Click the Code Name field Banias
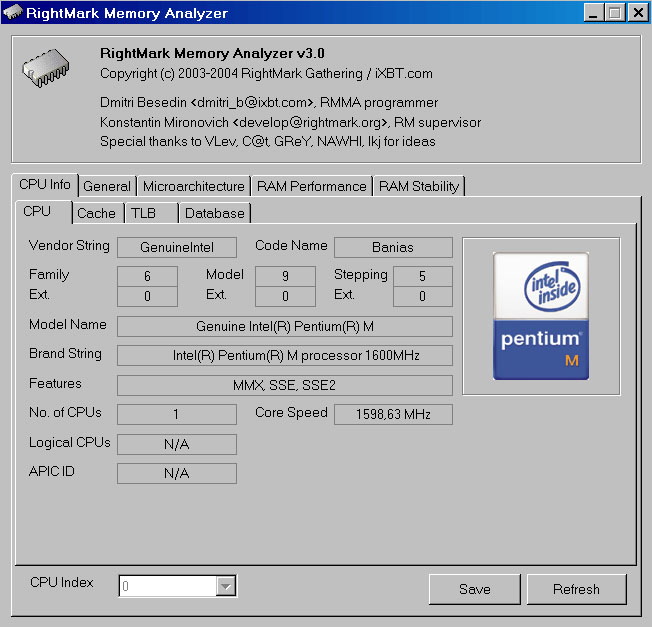The height and width of the screenshot is (627, 652). click(393, 247)
